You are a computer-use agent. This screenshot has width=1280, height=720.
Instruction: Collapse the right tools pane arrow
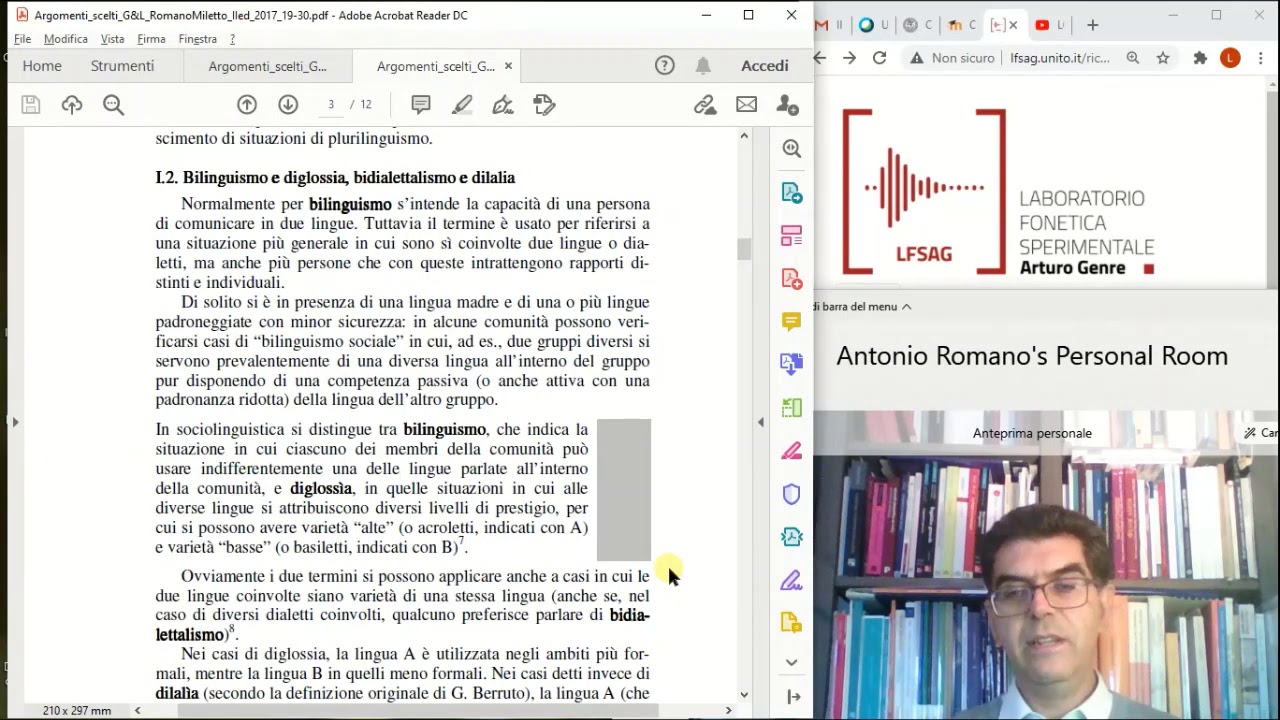794,697
